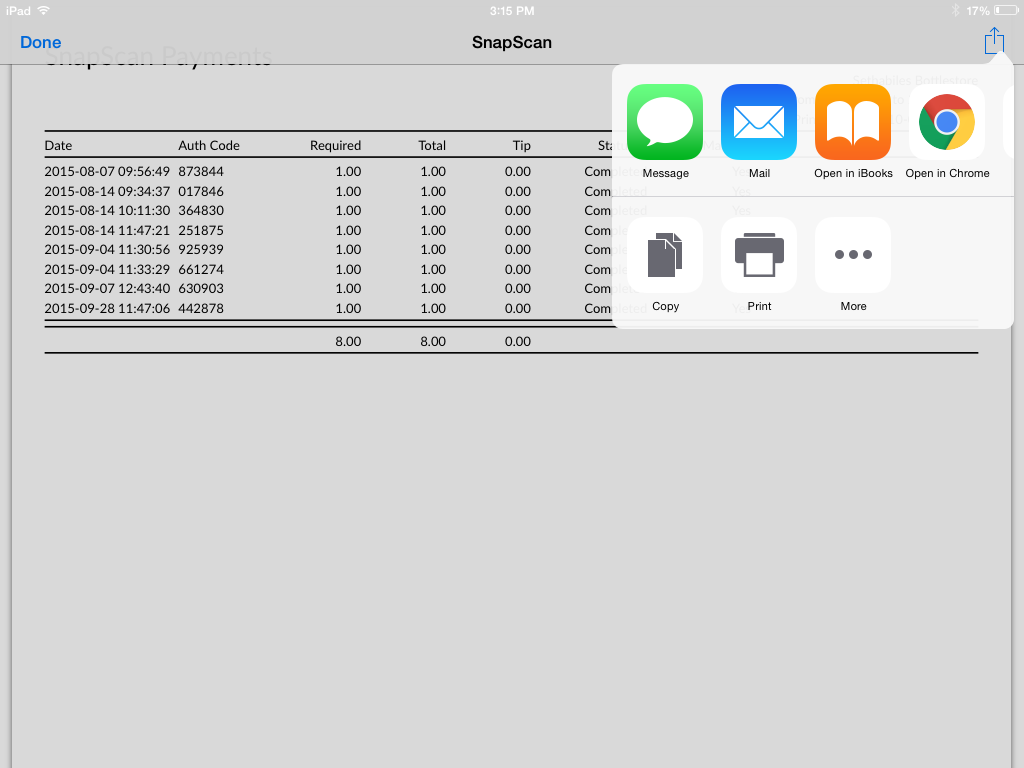Select auth code 873844

(201, 172)
